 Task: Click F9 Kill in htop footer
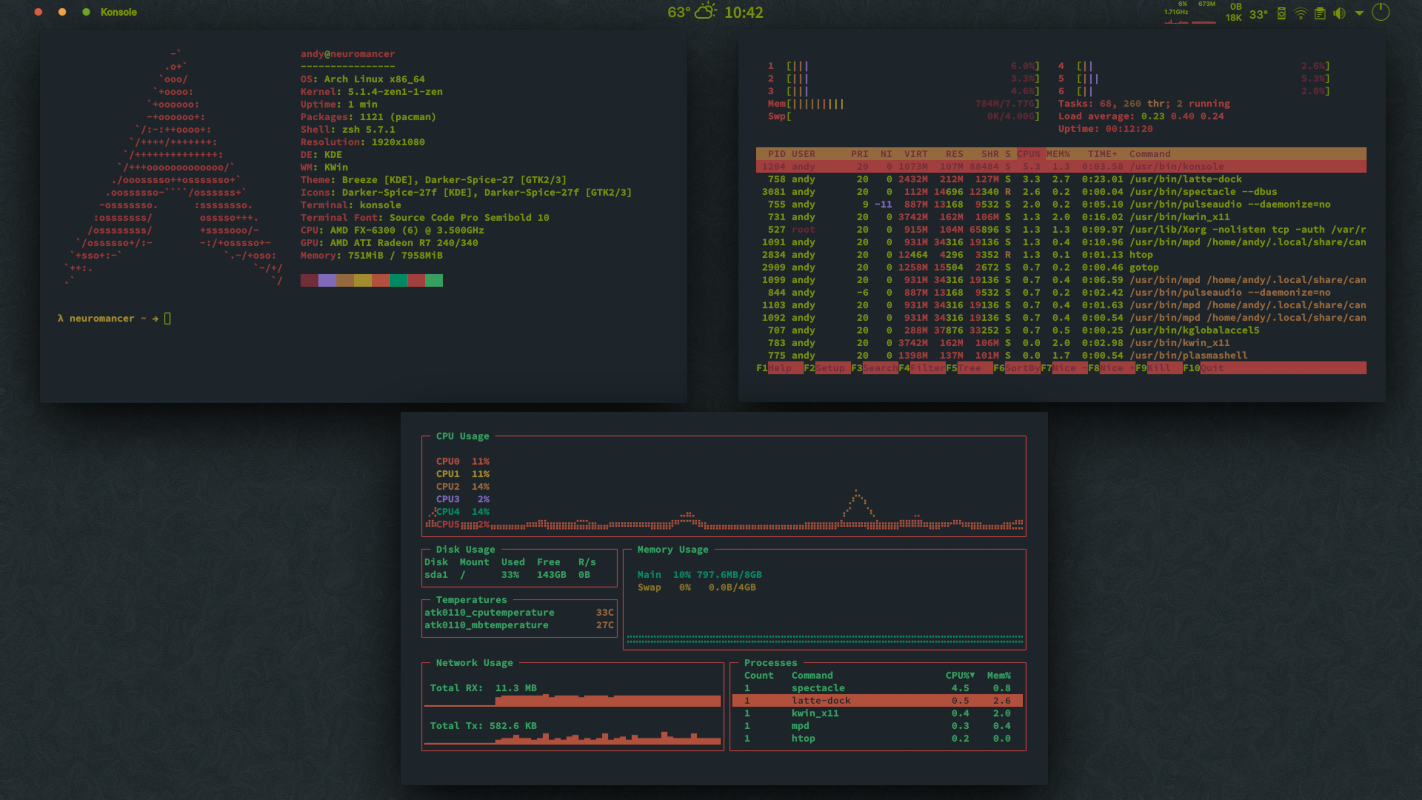tap(1159, 368)
